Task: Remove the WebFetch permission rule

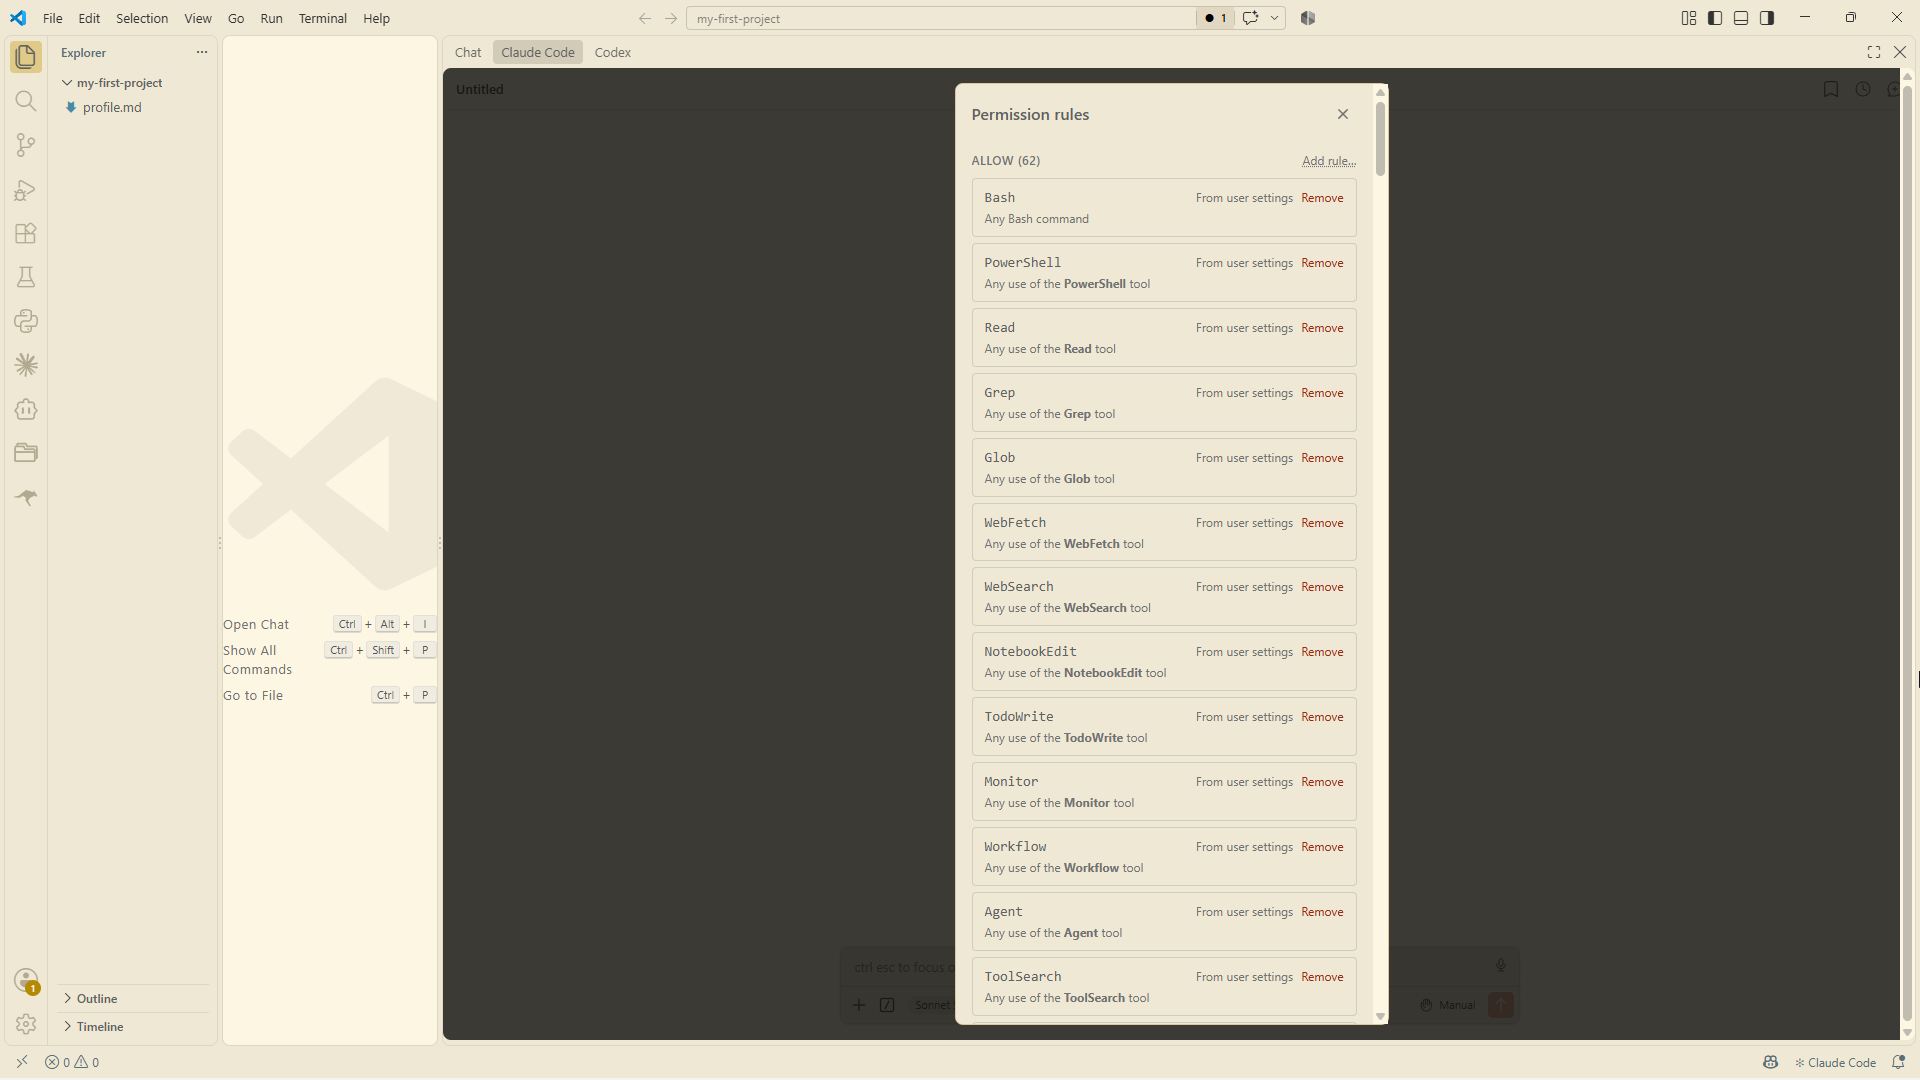Action: tap(1322, 523)
